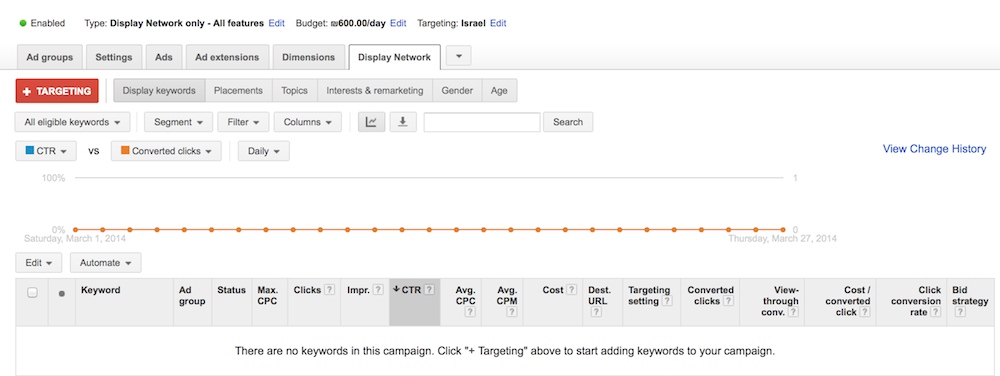Focus the keyword search input field
Viewport: 1000px width, 376px height.
click(x=482, y=122)
